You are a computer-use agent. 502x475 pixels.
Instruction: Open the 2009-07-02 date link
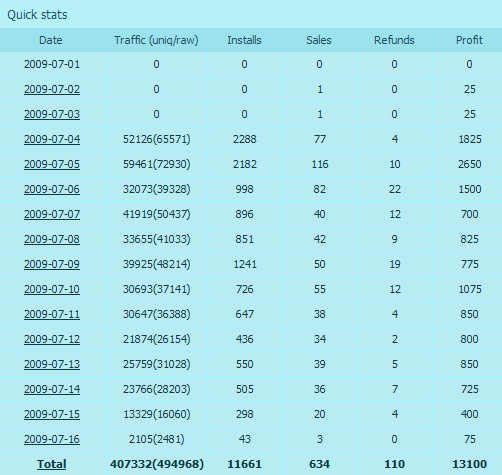tap(52, 89)
